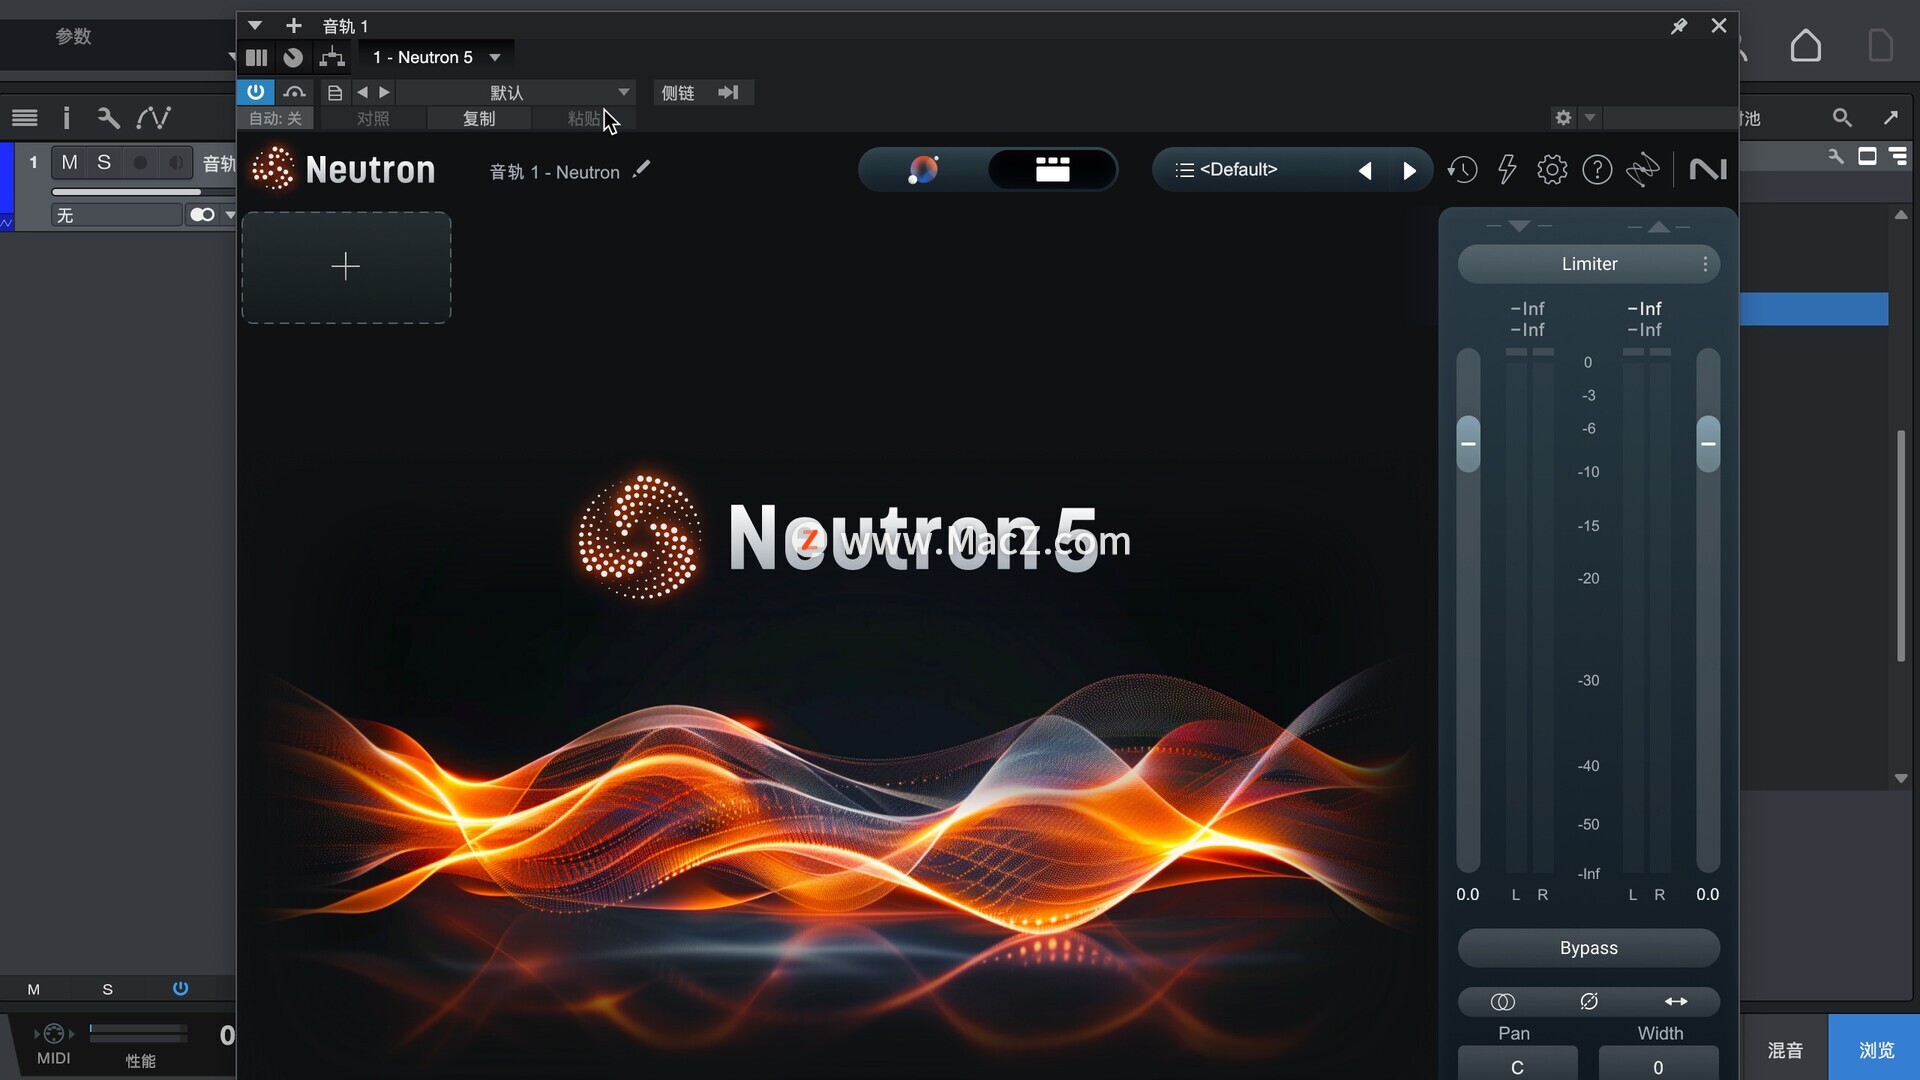Viewport: 1920px width, 1080px height.
Task: Click the Limiter button
Action: coord(1589,264)
